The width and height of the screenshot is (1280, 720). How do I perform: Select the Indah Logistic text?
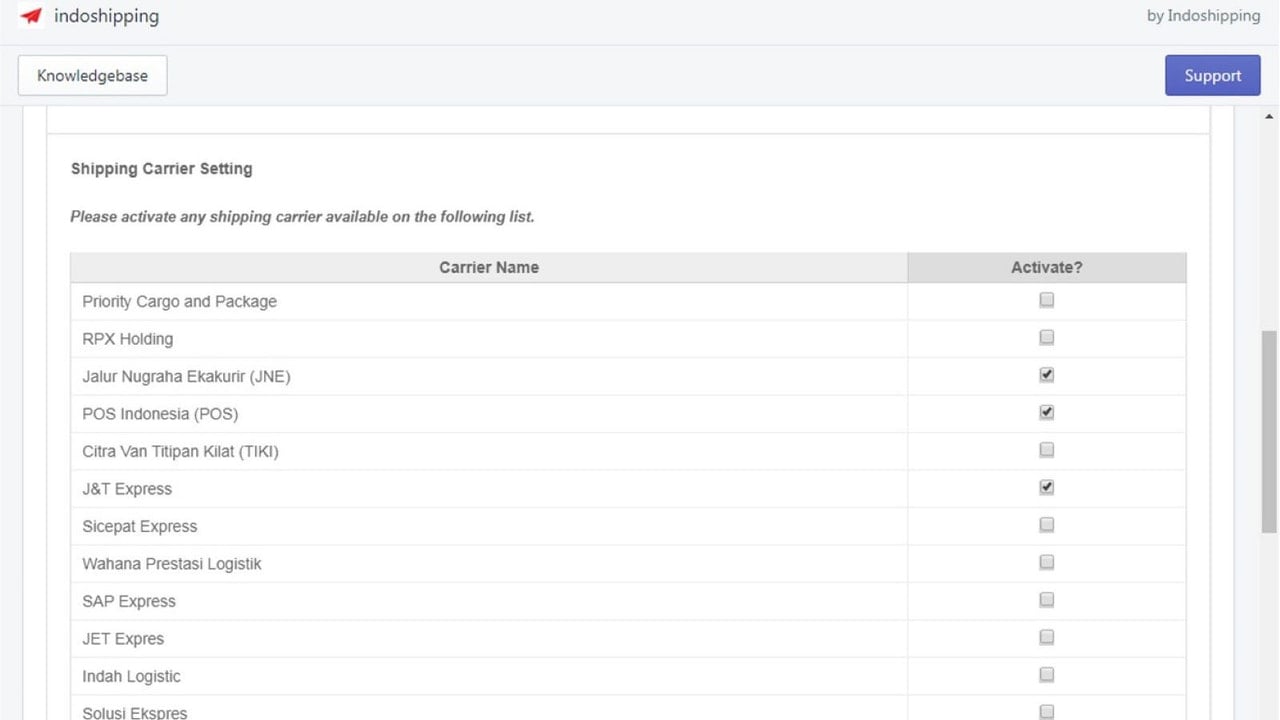[x=132, y=677]
